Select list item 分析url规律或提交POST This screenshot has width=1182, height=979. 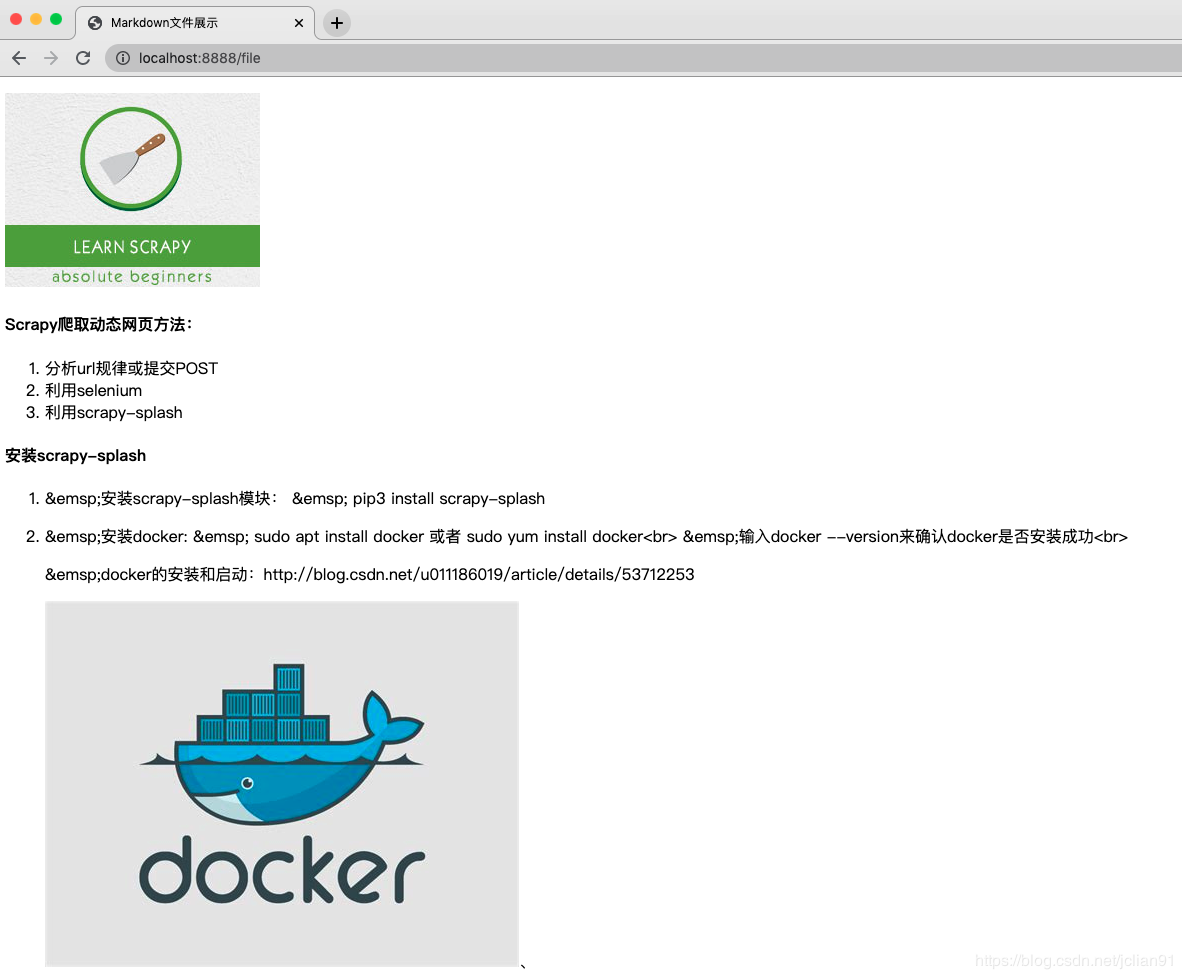131,369
